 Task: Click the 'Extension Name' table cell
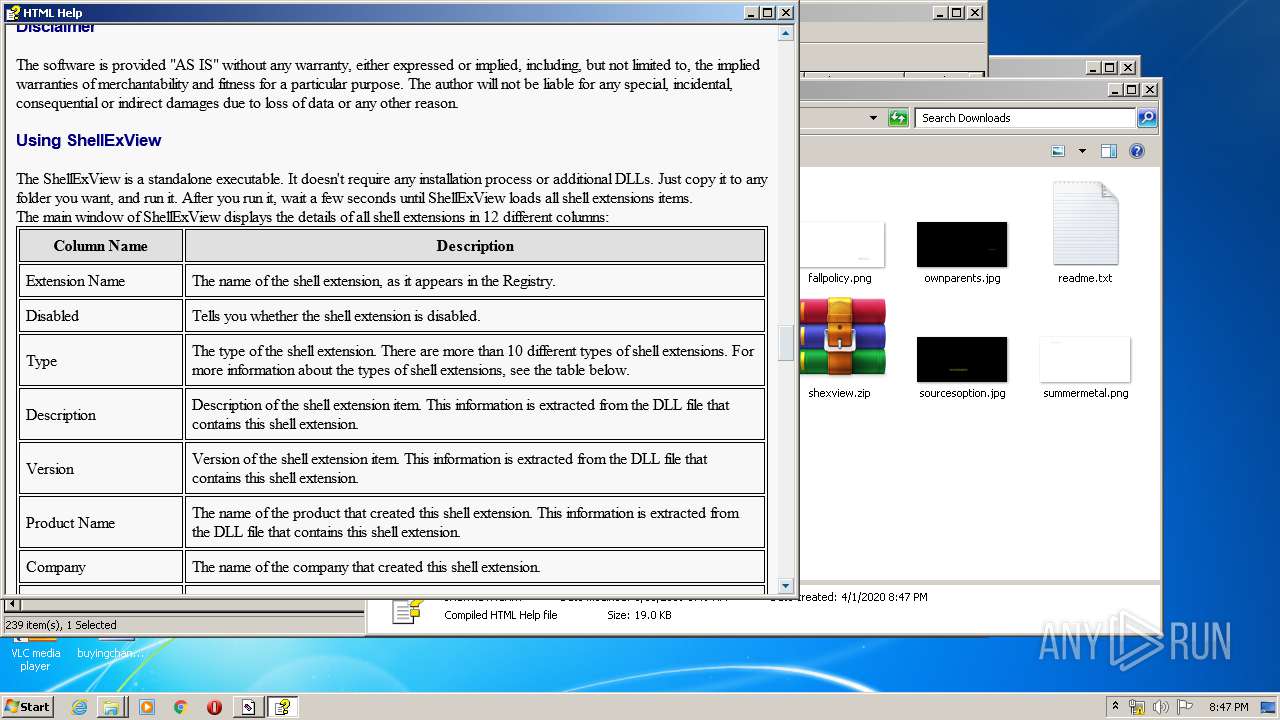(x=100, y=281)
